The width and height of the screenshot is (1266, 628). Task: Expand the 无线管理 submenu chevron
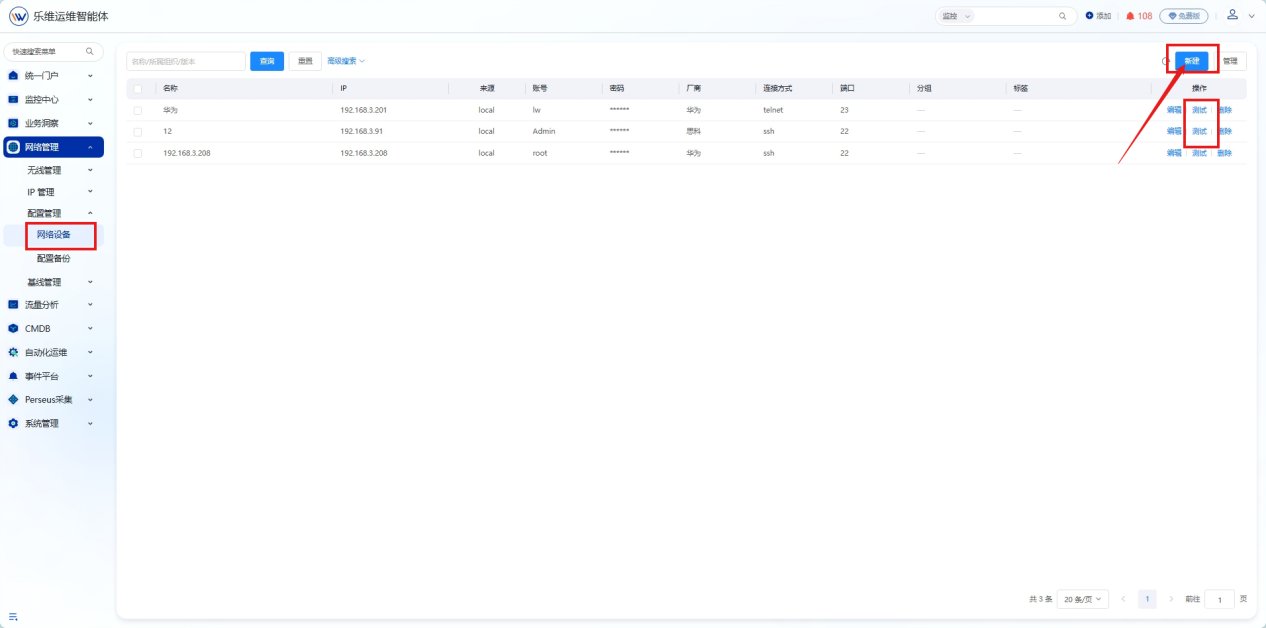click(x=90, y=170)
